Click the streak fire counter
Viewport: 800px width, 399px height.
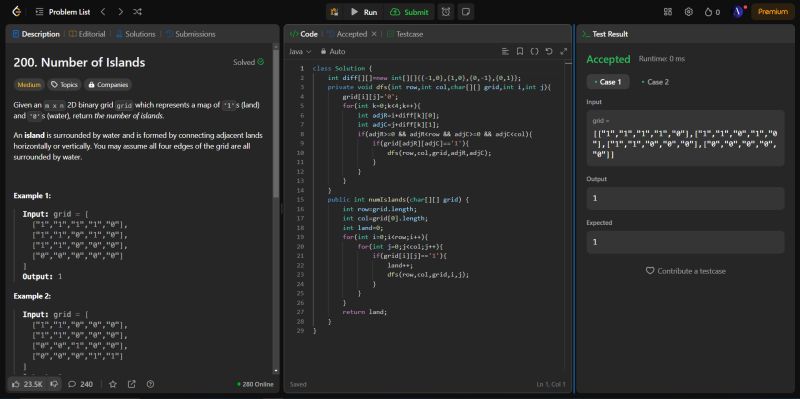pos(712,12)
